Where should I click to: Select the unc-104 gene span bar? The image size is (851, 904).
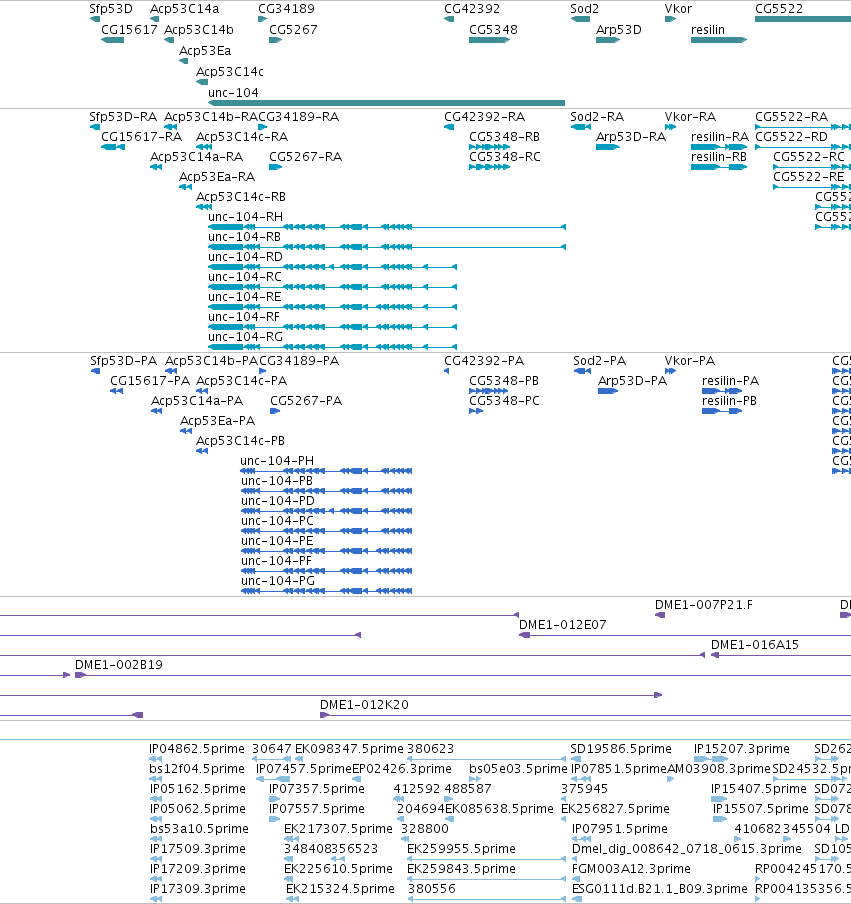pyautogui.click(x=386, y=103)
